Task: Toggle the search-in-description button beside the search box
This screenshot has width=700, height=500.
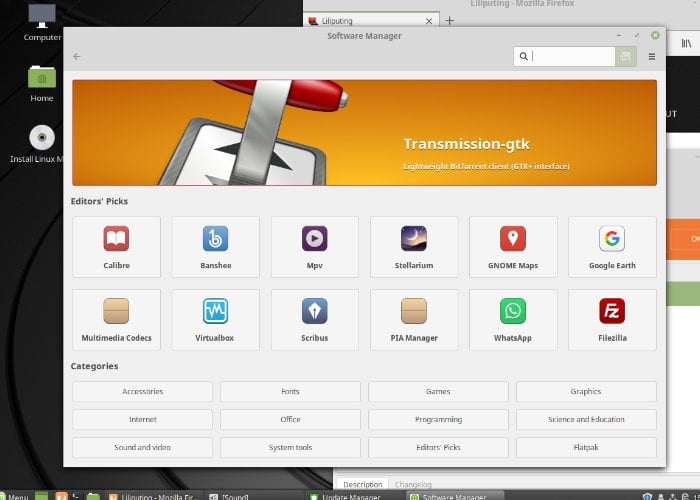Action: point(626,56)
